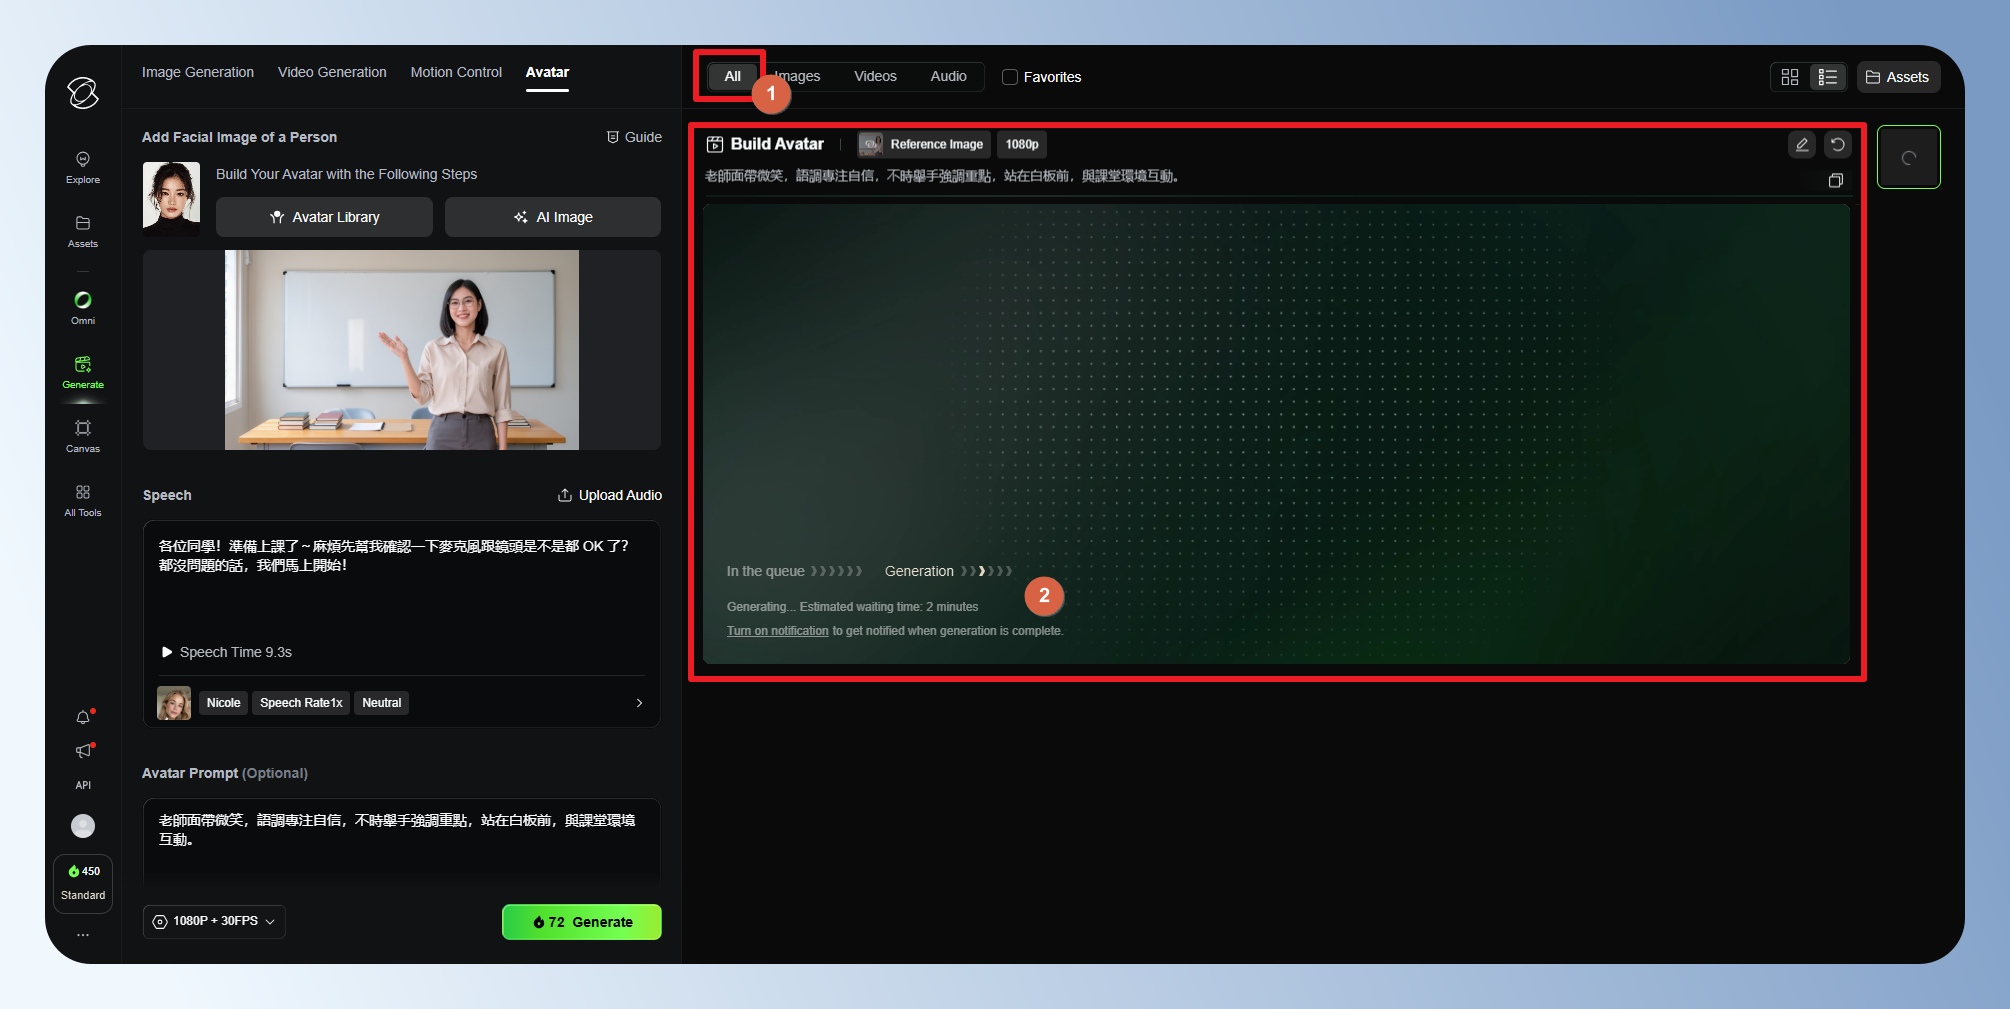Open the three-dot more menu in sidebar
Image resolution: width=2010 pixels, height=1009 pixels.
click(83, 935)
